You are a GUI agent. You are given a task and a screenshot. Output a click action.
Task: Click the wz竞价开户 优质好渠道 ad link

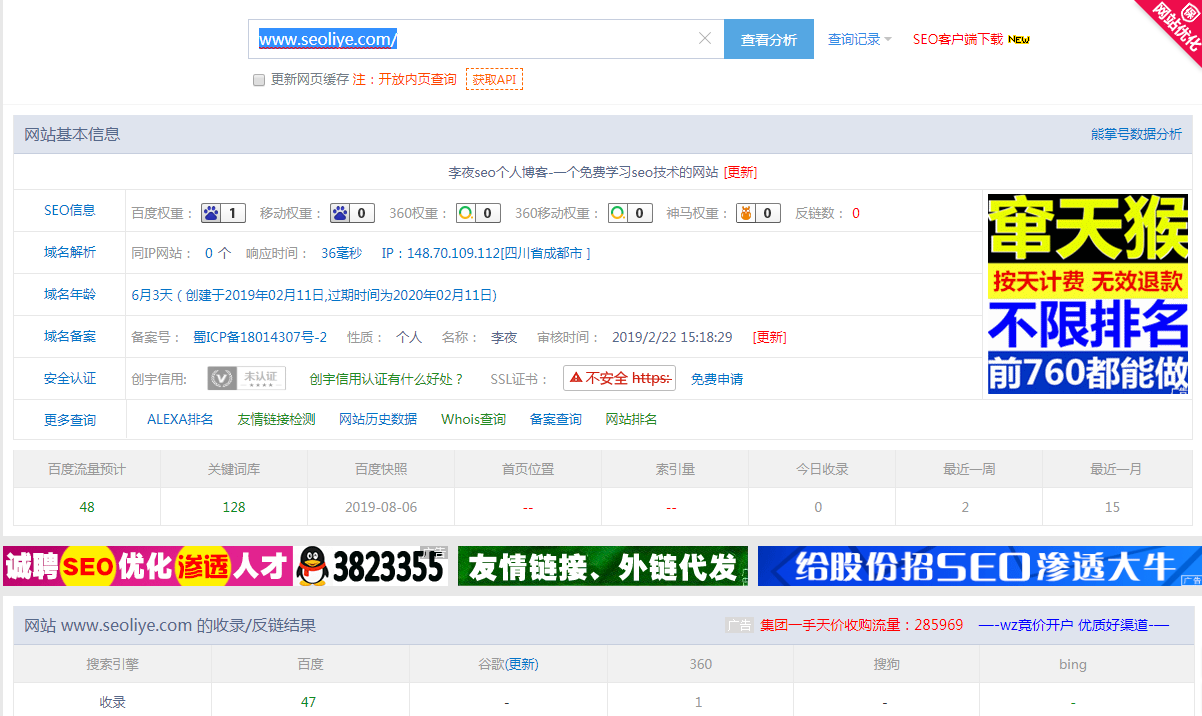point(1074,625)
